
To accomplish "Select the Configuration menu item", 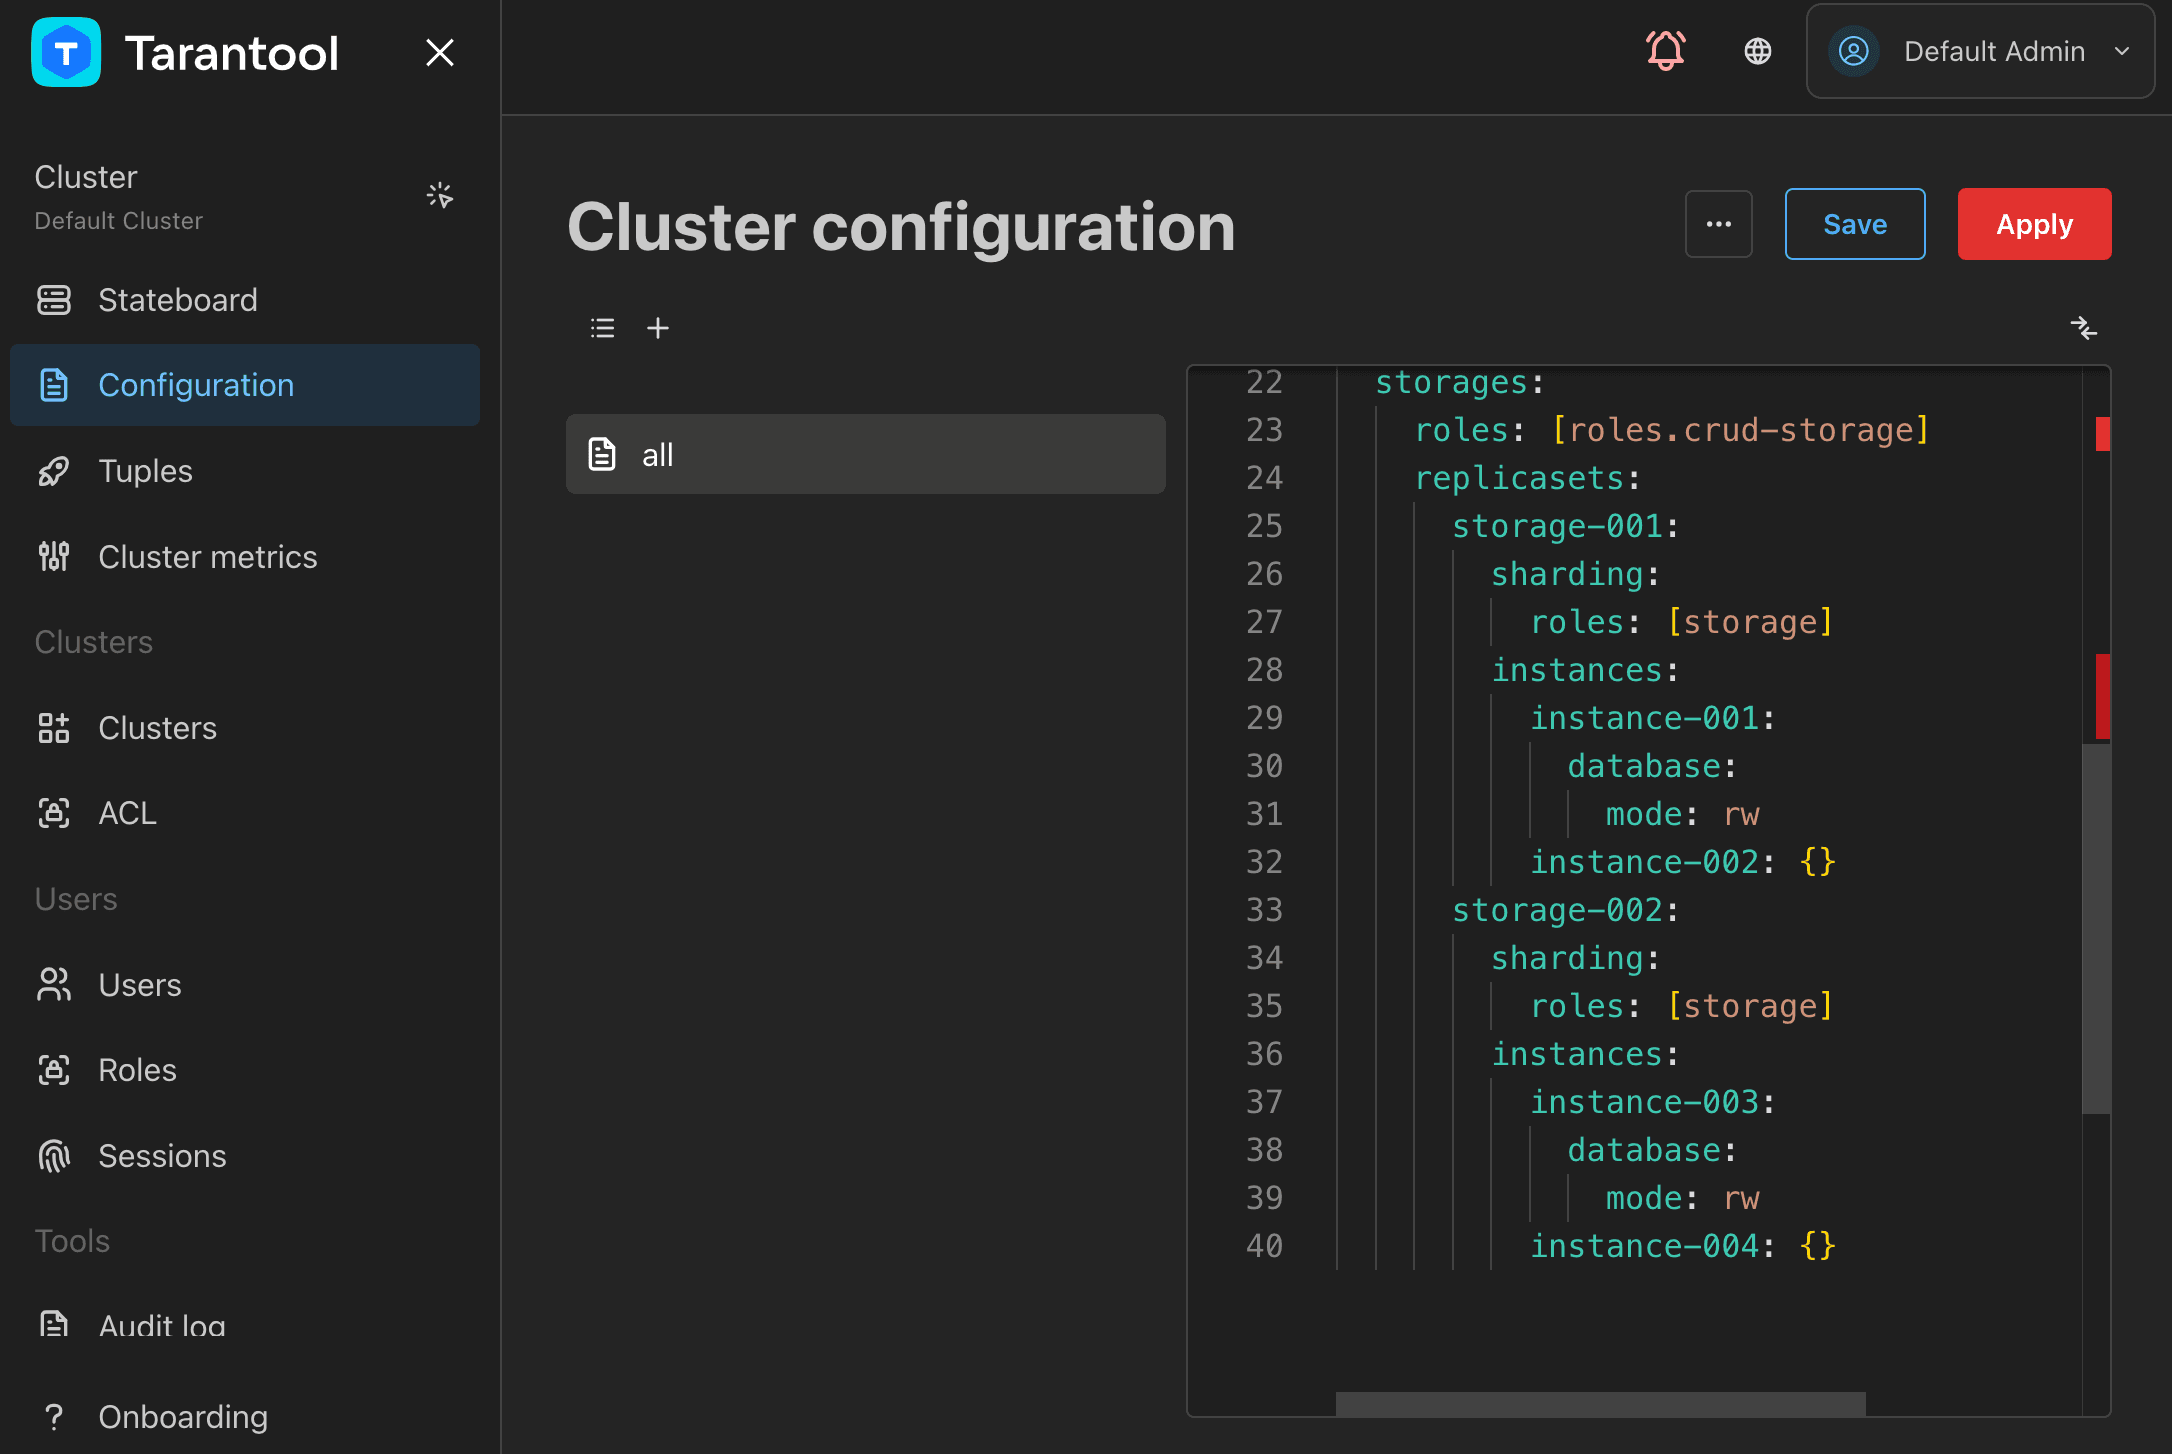I will [245, 385].
